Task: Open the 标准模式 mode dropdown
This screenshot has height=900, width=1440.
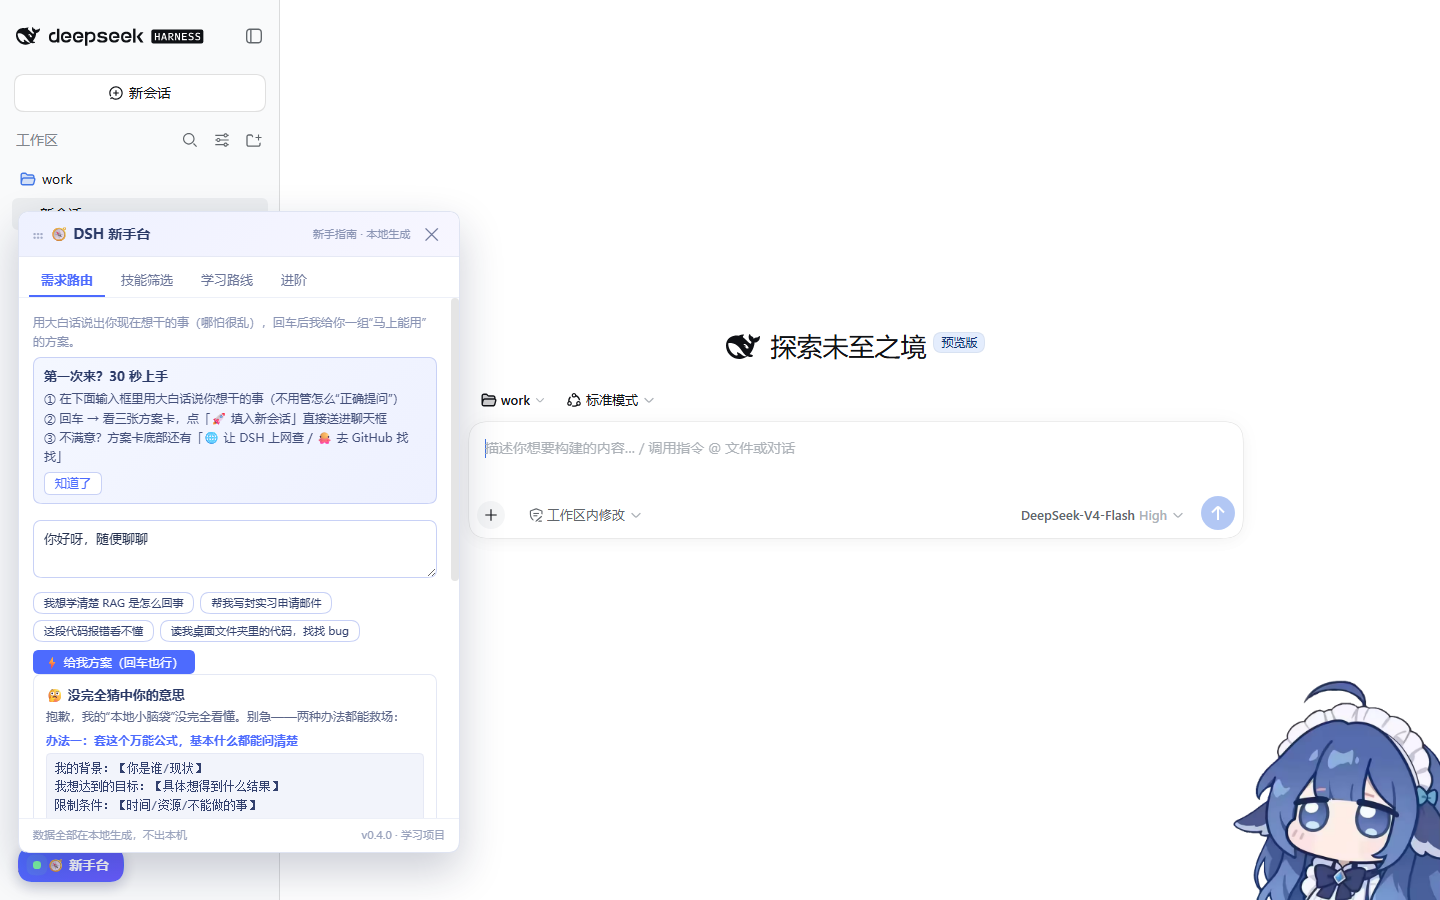Action: (x=611, y=400)
